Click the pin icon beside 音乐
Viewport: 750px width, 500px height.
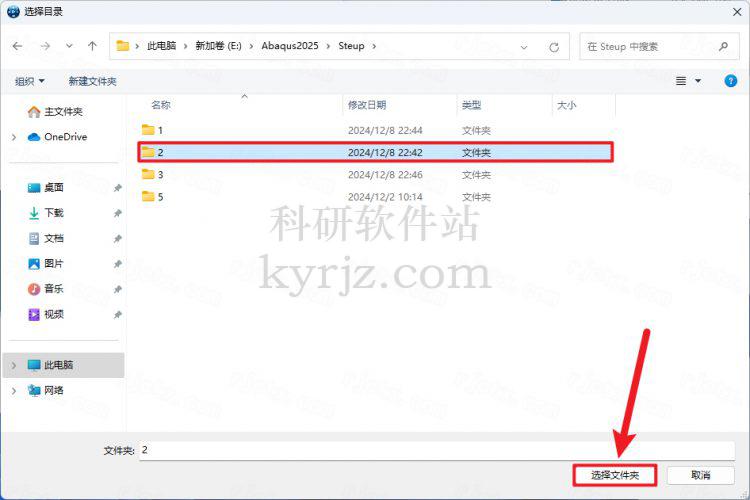tap(117, 289)
